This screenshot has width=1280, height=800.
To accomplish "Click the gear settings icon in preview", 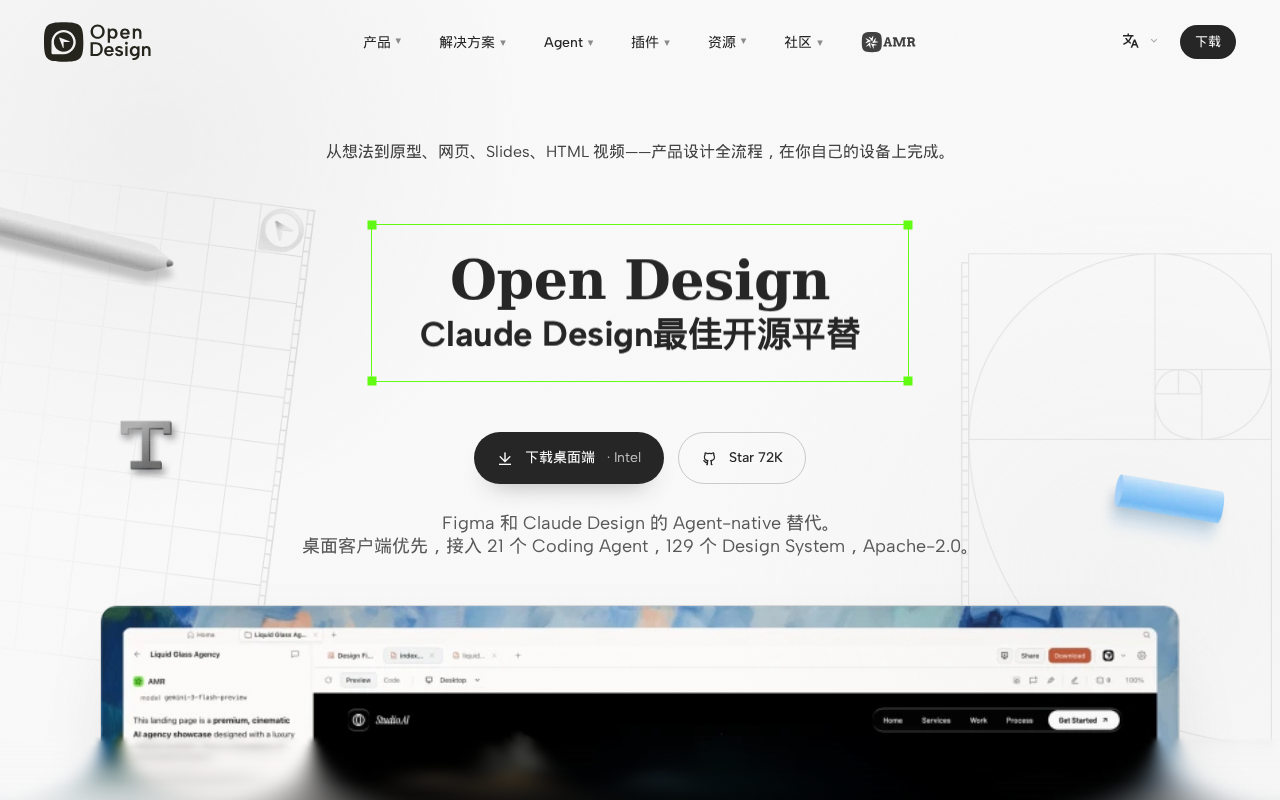I will point(1142,656).
